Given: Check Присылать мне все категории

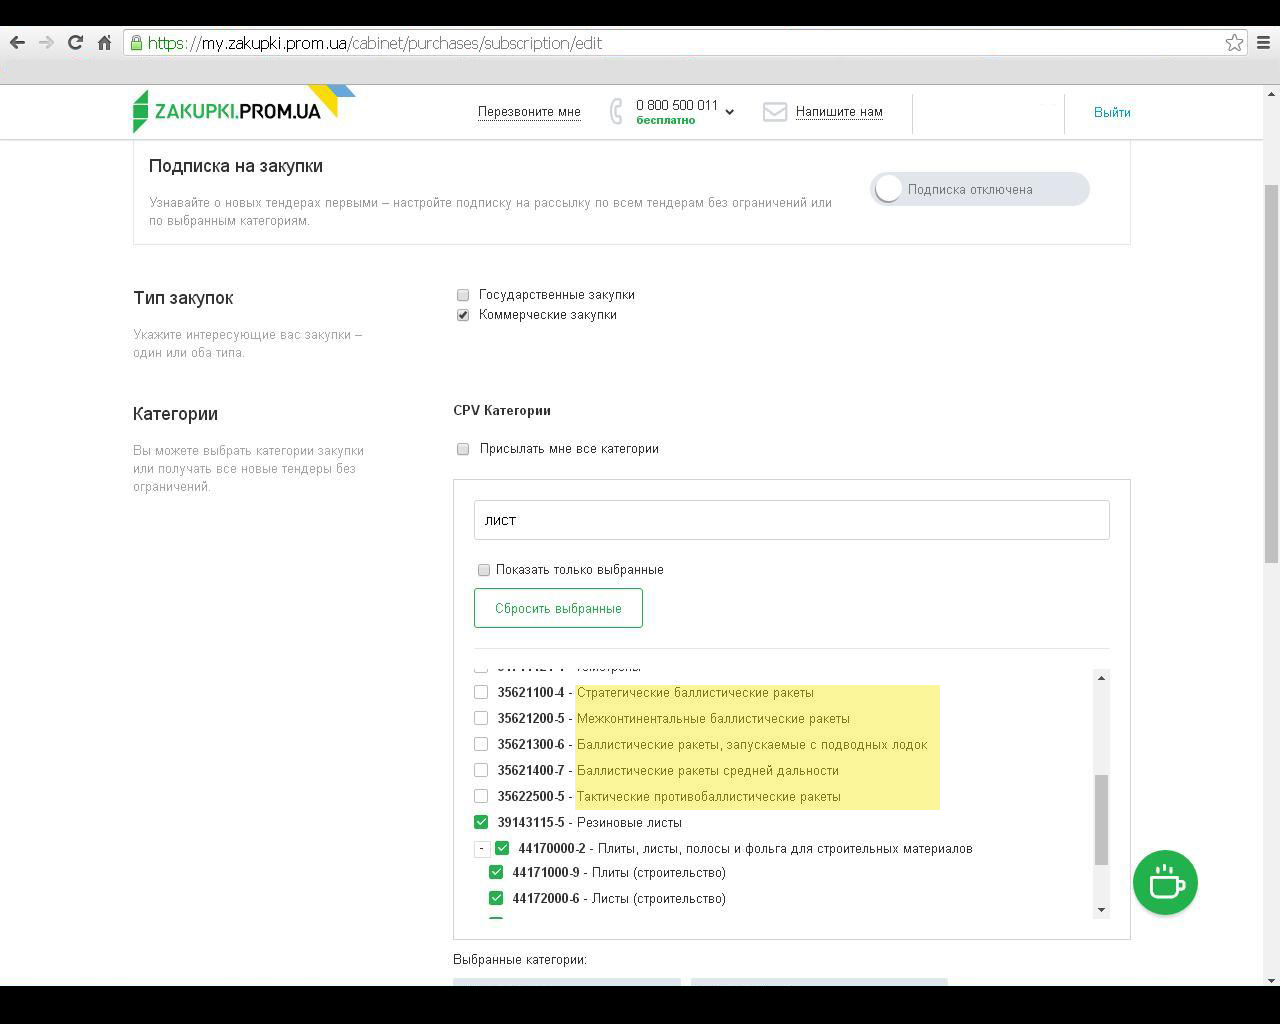Looking at the screenshot, I should point(463,449).
